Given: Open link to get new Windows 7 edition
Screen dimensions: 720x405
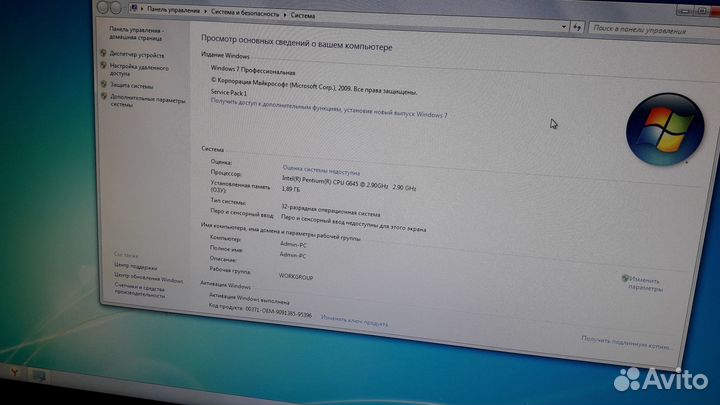Looking at the screenshot, I should coord(329,108).
